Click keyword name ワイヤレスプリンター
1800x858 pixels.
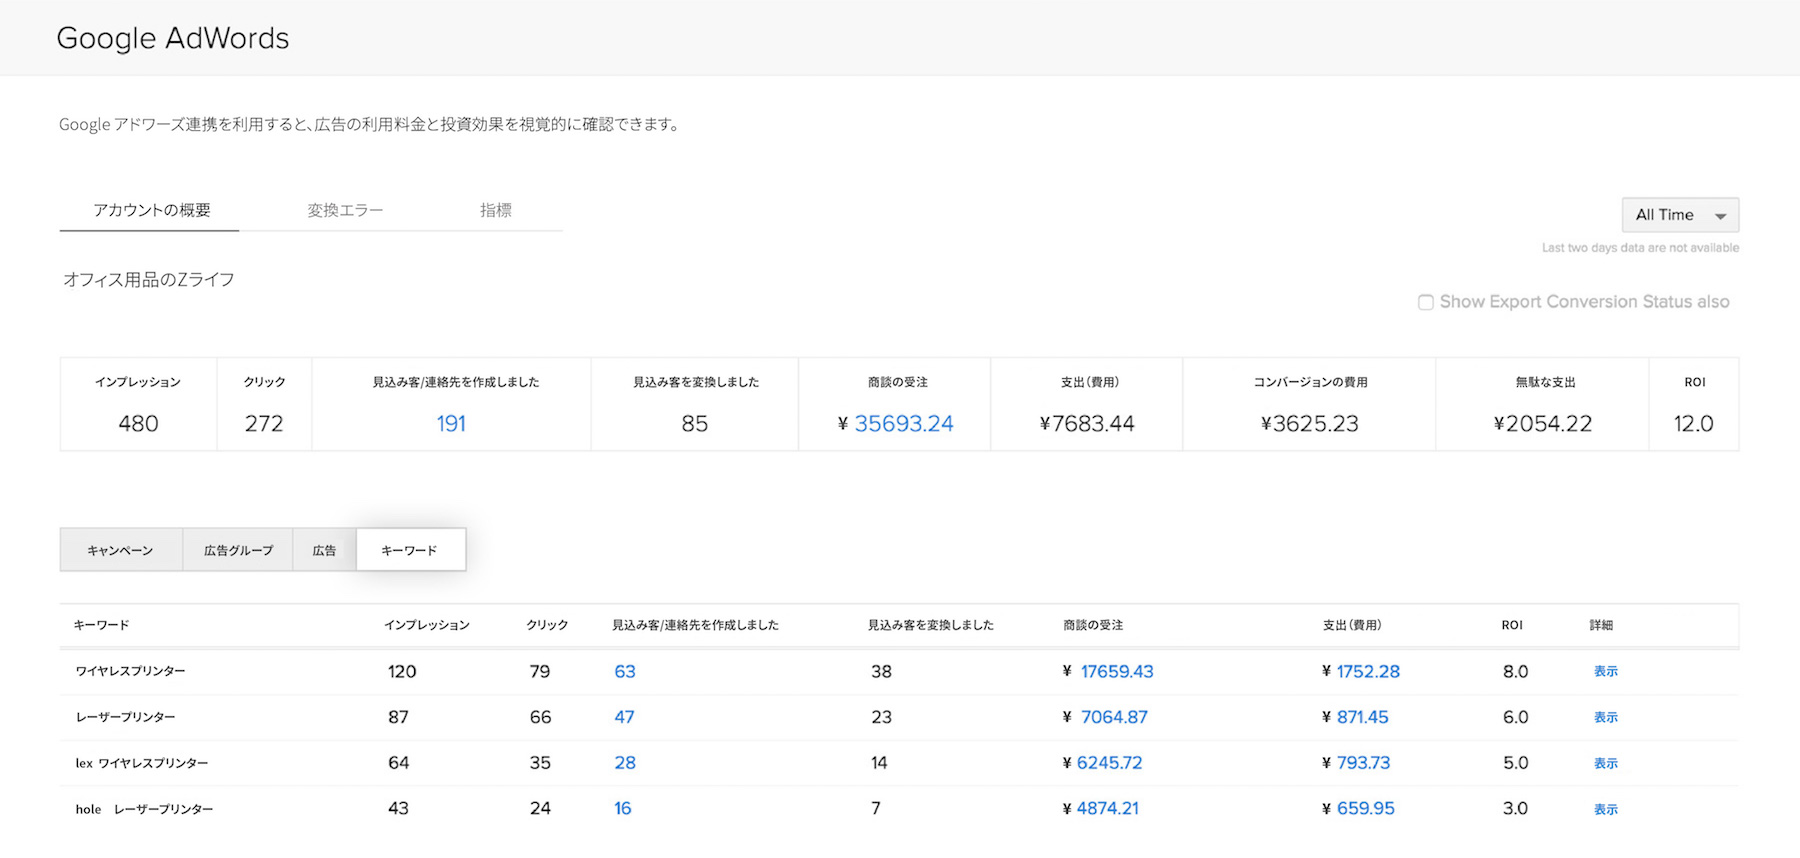coord(130,671)
